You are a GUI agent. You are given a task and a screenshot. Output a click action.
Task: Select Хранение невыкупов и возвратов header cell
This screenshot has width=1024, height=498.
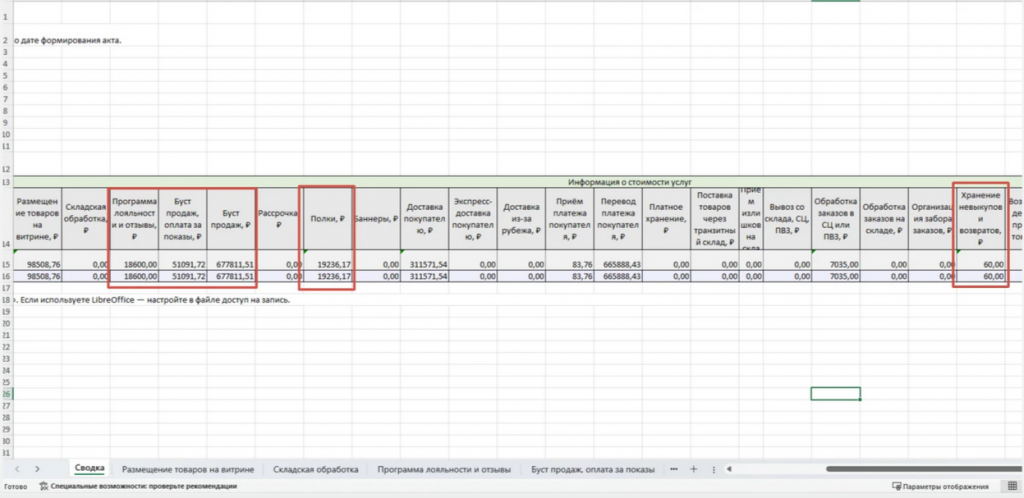tap(980, 217)
